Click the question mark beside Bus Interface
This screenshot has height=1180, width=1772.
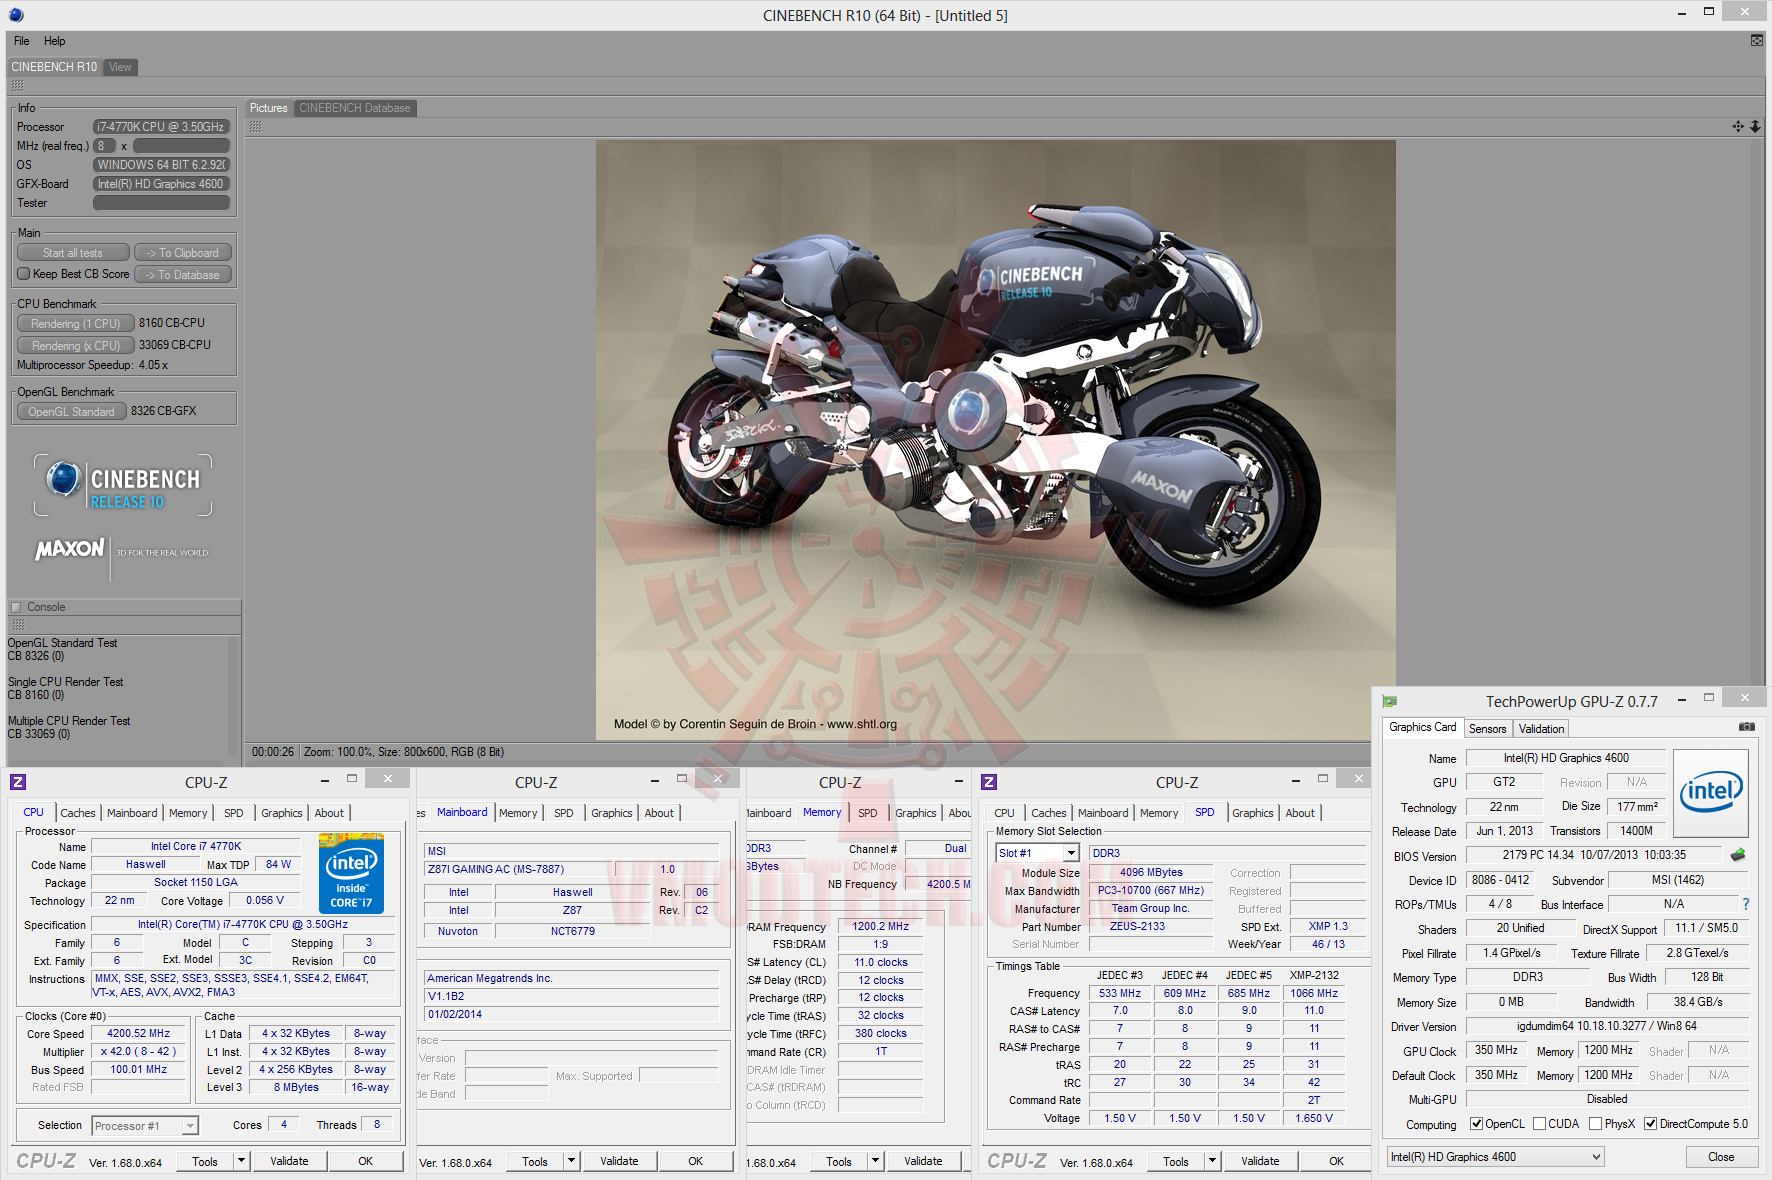[x=1746, y=904]
